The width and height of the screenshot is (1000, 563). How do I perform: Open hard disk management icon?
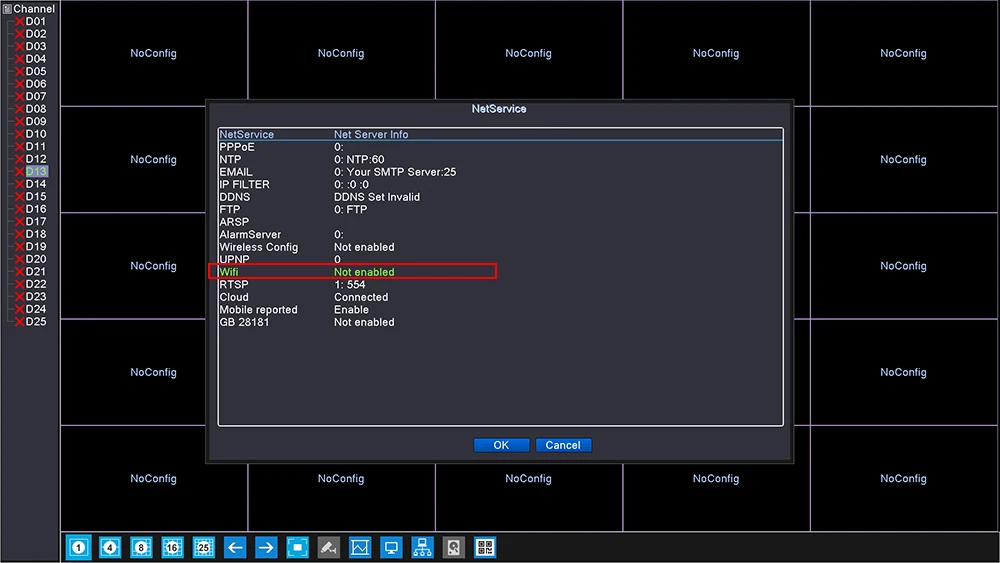(x=453, y=547)
